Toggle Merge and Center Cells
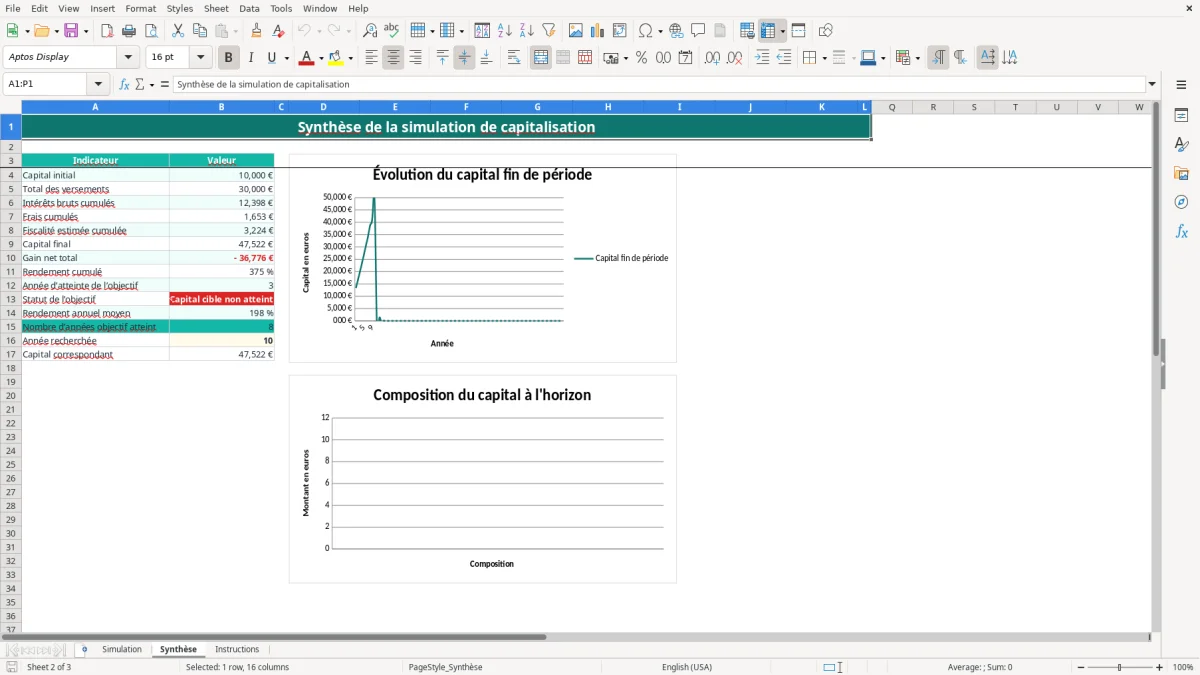1200x675 pixels. coord(541,58)
